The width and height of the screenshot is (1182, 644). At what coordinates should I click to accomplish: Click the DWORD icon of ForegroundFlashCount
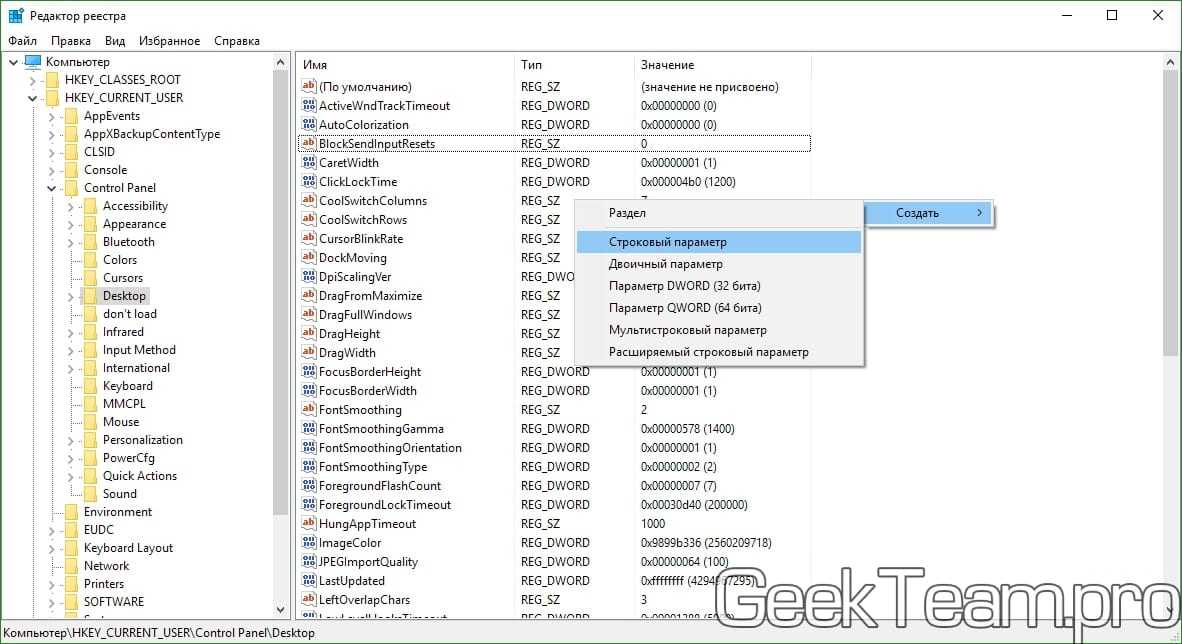(308, 486)
